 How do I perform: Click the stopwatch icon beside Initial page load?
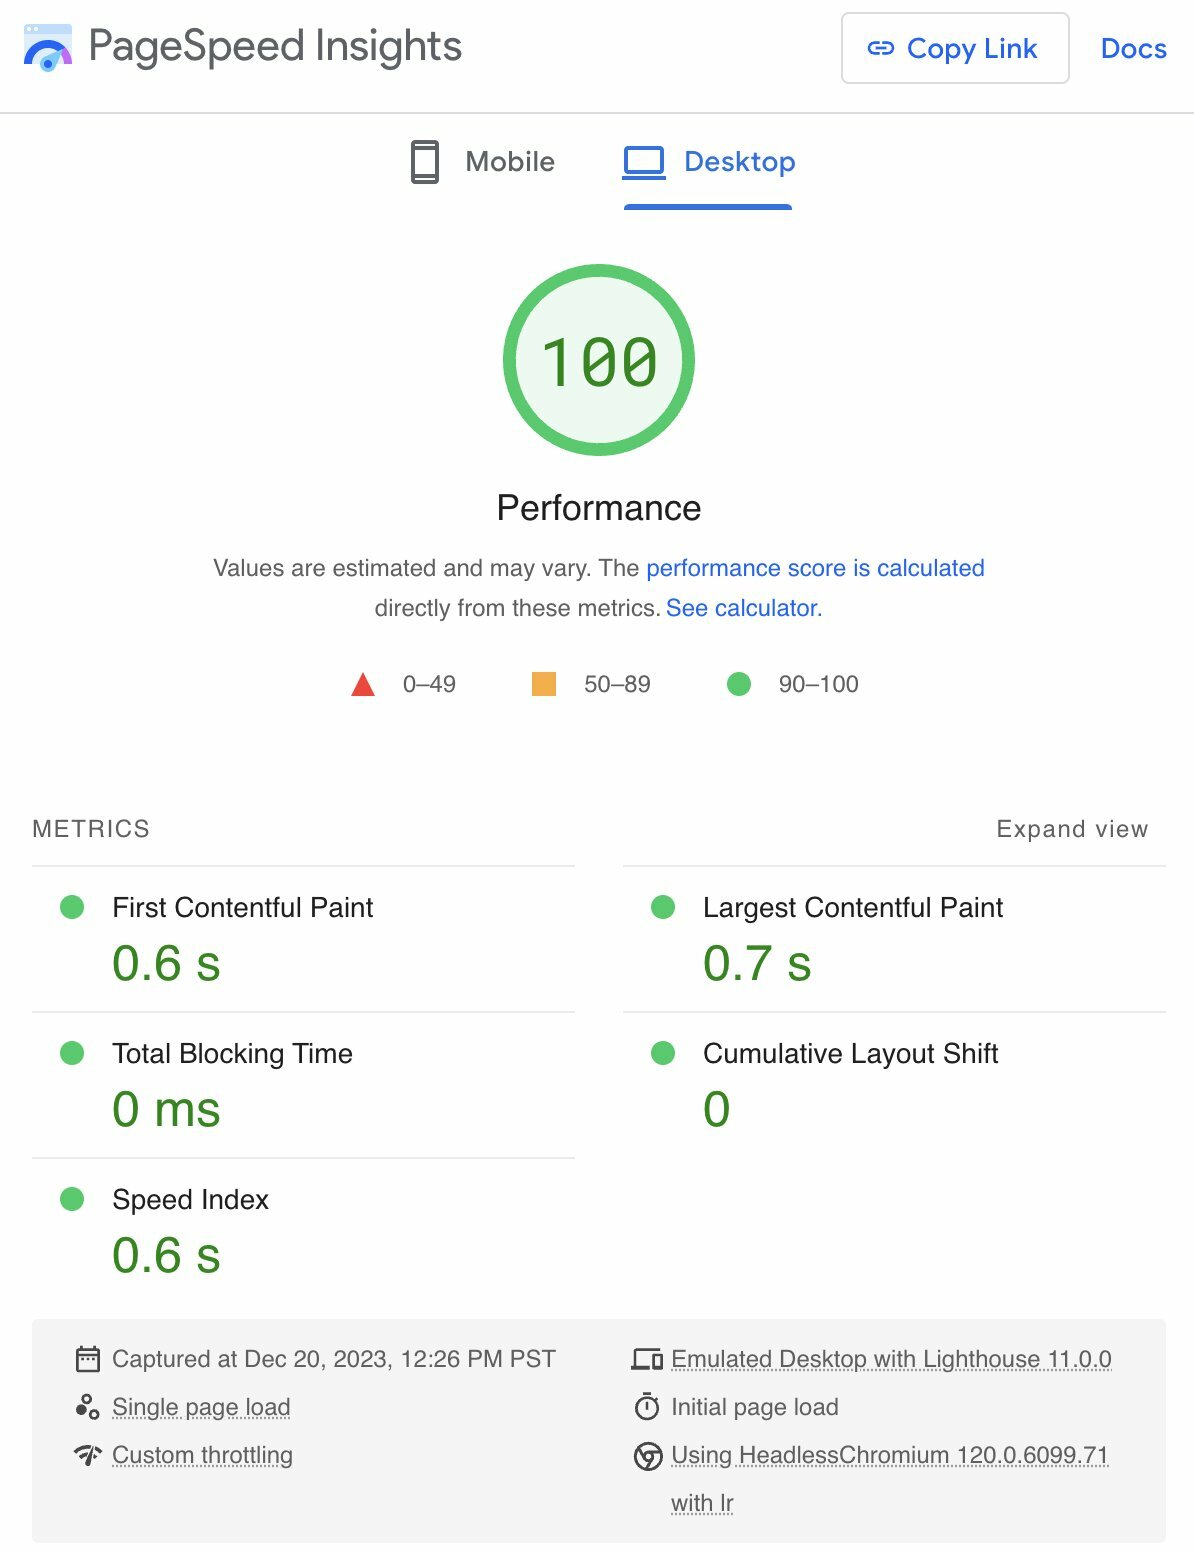[x=647, y=1407]
